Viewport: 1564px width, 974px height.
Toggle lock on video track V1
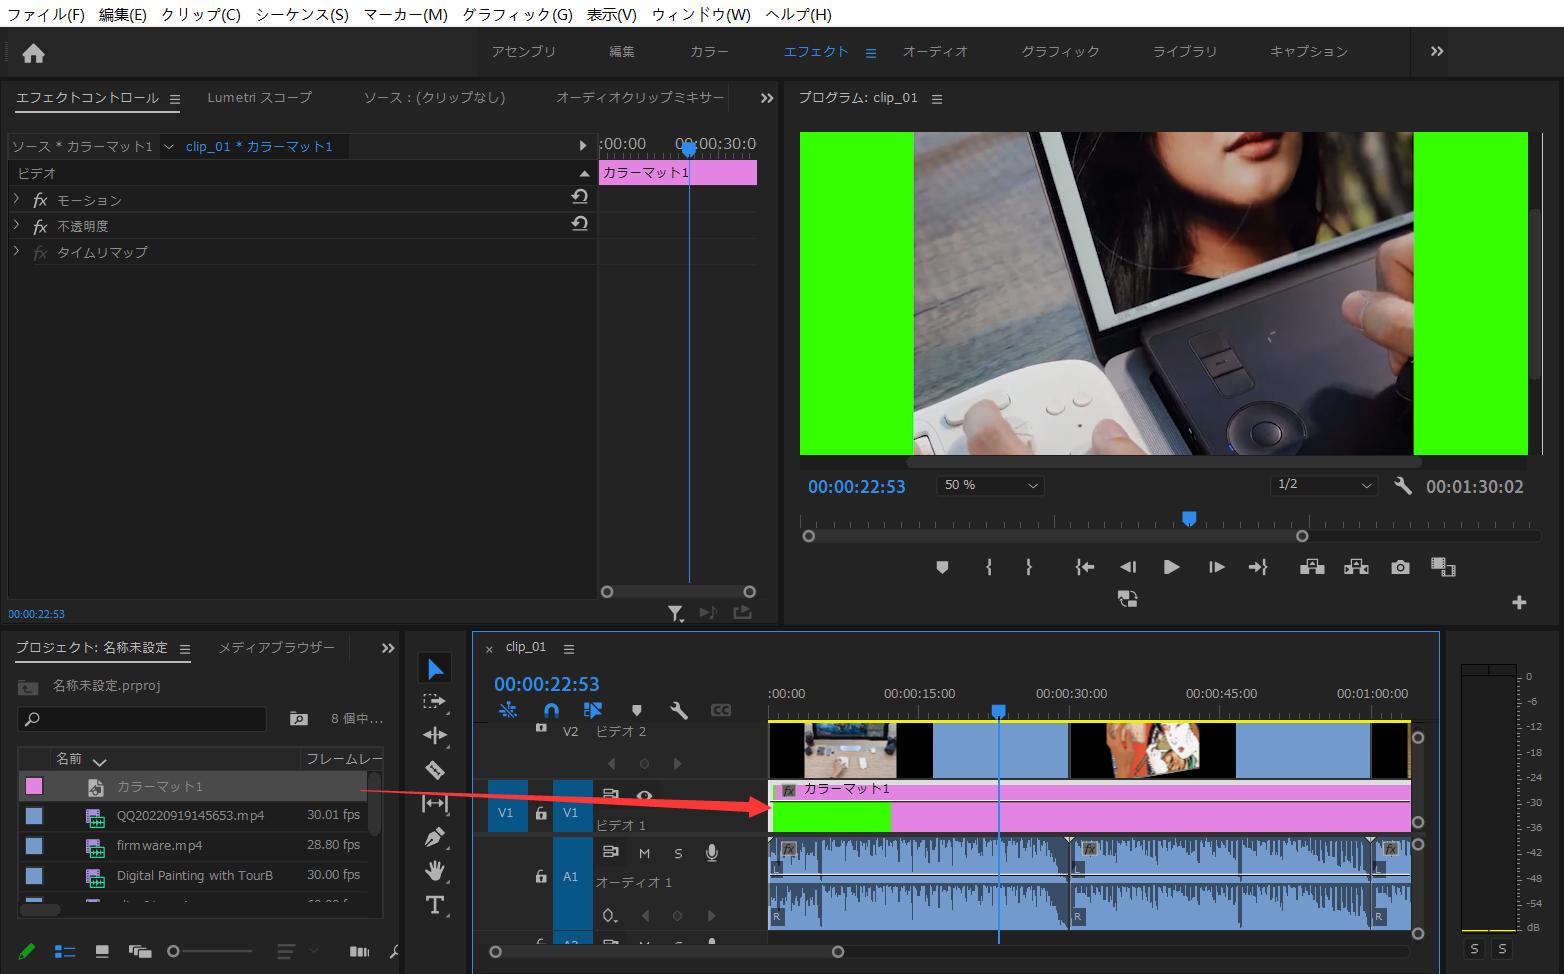541,813
